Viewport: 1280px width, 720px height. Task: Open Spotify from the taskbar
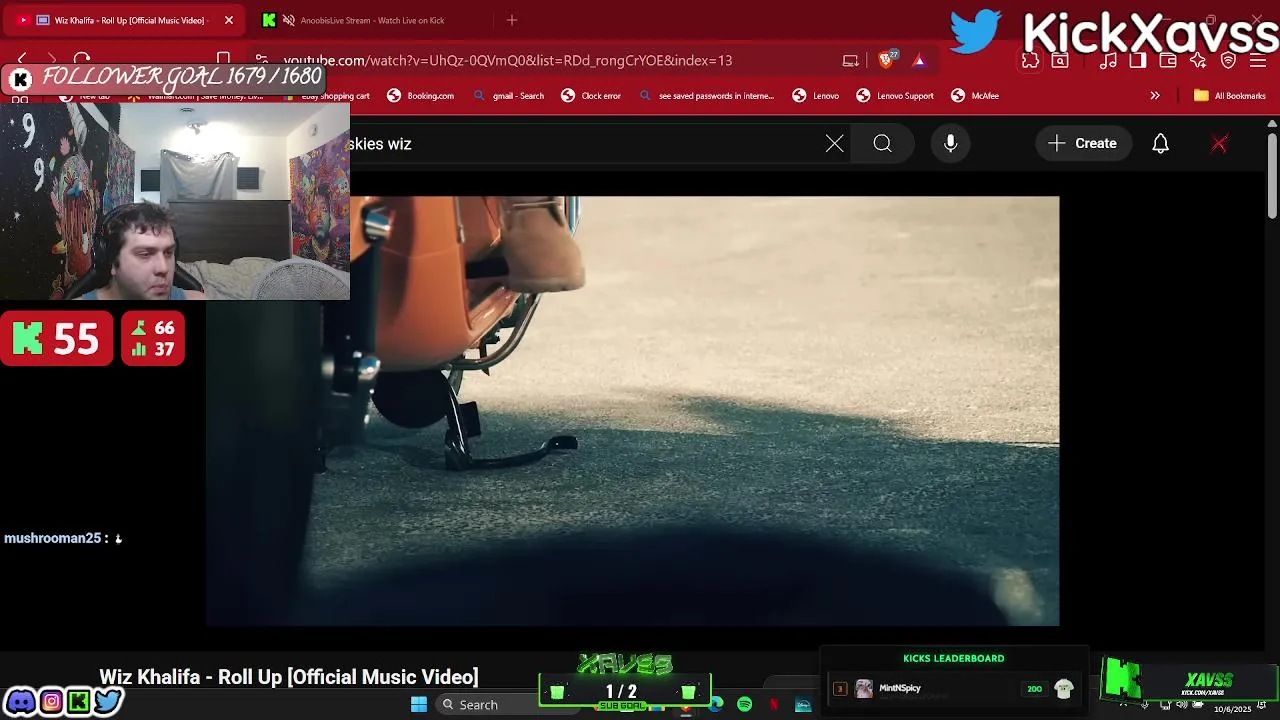click(745, 704)
